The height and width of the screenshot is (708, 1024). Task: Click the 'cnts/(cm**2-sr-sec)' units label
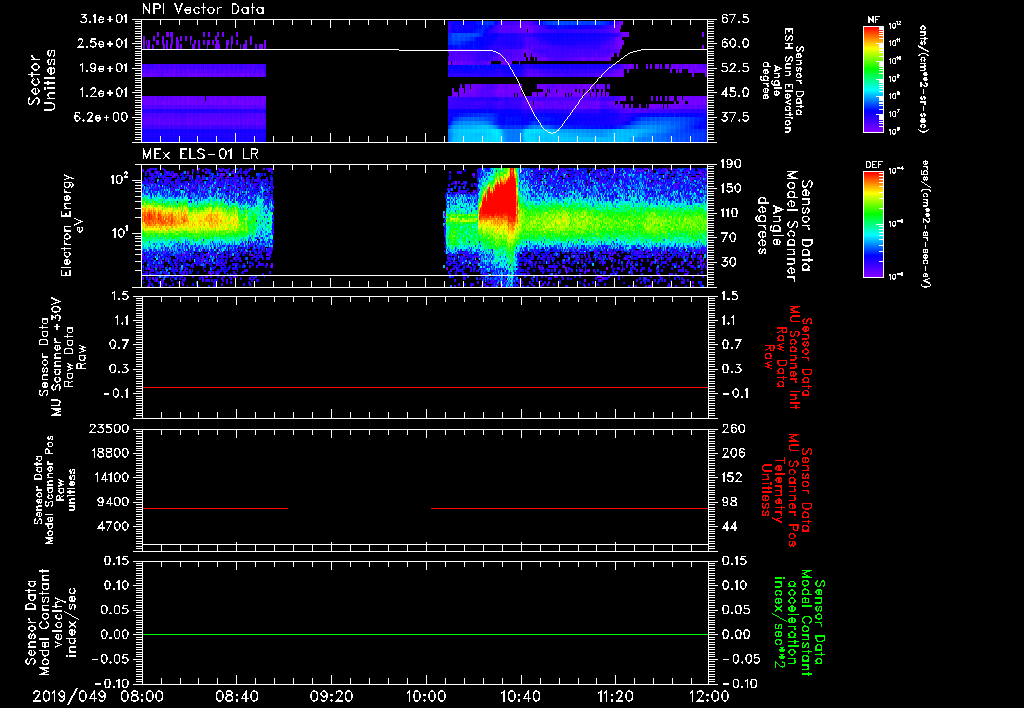[x=923, y=79]
